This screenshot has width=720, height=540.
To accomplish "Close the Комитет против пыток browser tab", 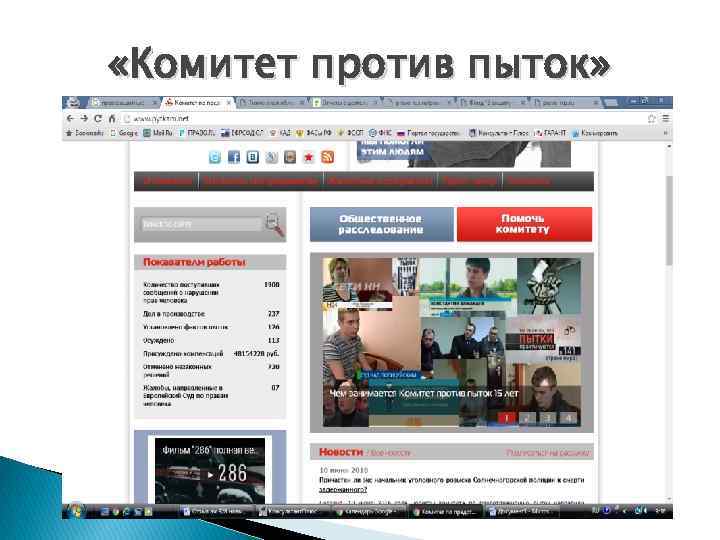I will point(228,103).
